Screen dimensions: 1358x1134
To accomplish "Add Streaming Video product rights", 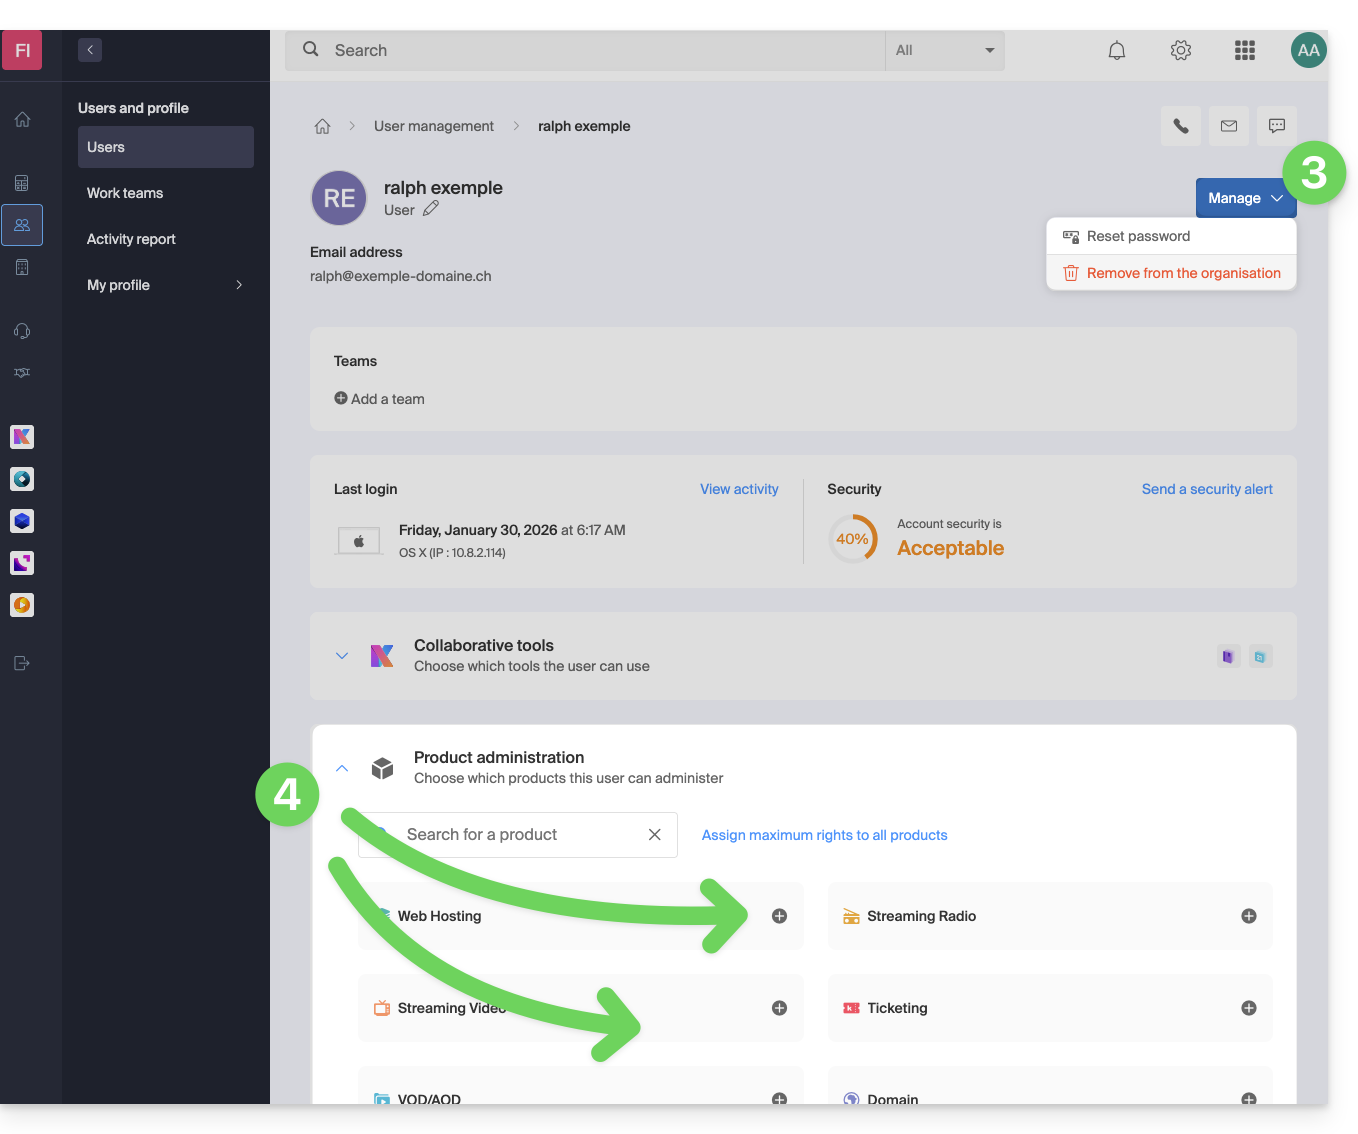I will [x=780, y=1008].
